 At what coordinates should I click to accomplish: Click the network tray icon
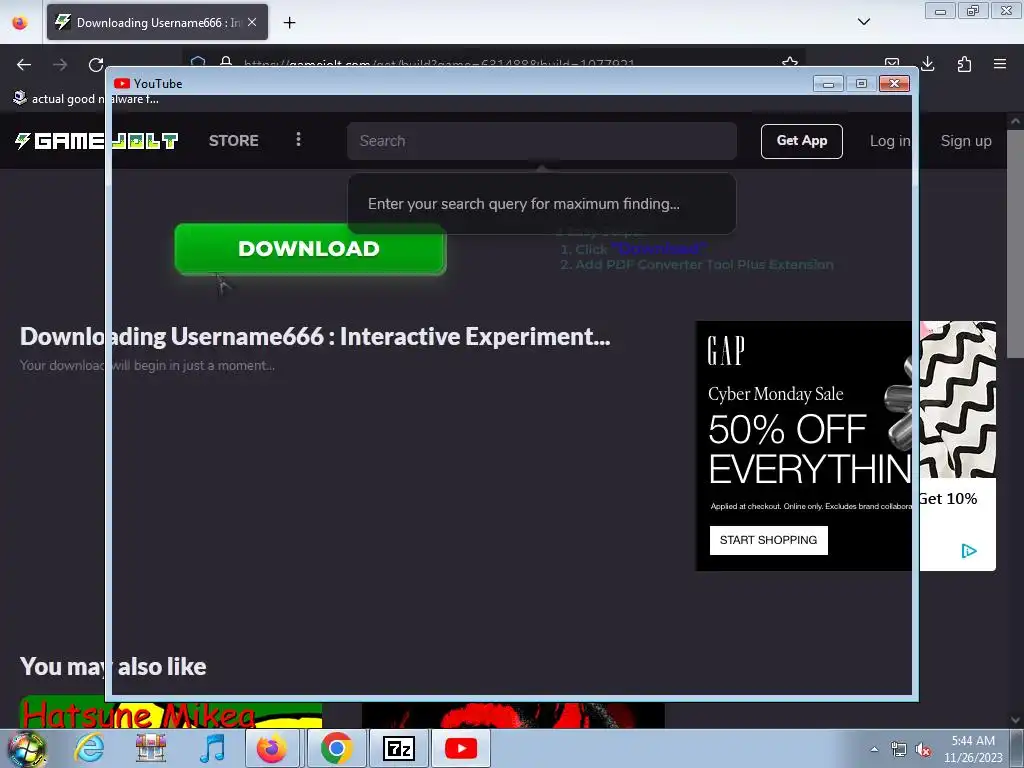[x=899, y=750]
